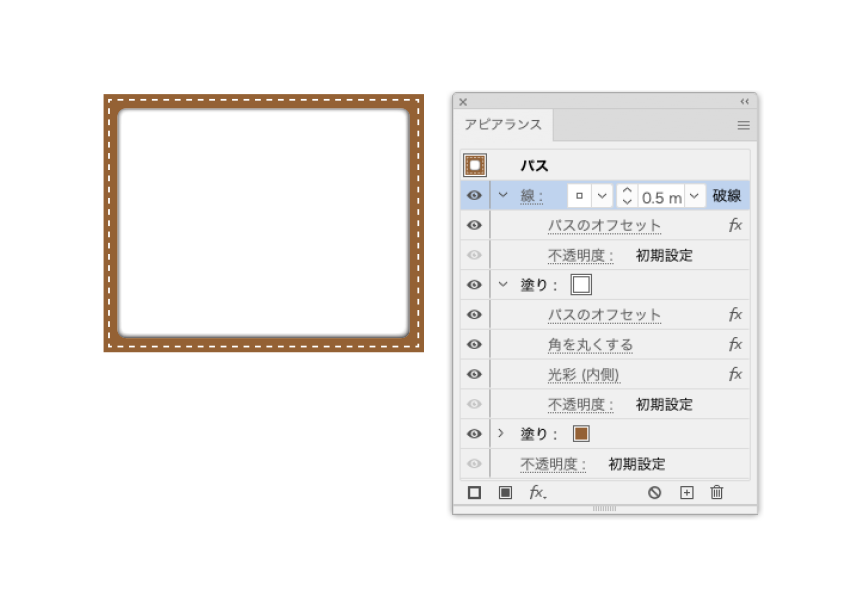Click the white 塗り fill color swatch
The width and height of the screenshot is (860, 612).
580,285
